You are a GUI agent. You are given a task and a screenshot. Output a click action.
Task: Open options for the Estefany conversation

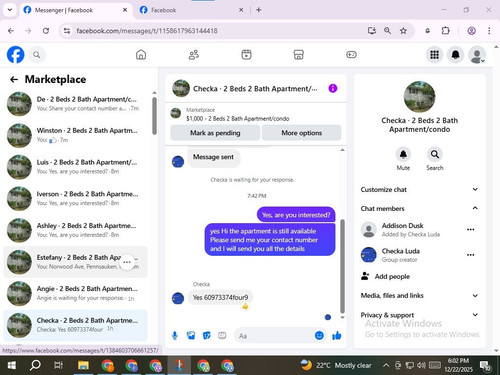click(127, 262)
